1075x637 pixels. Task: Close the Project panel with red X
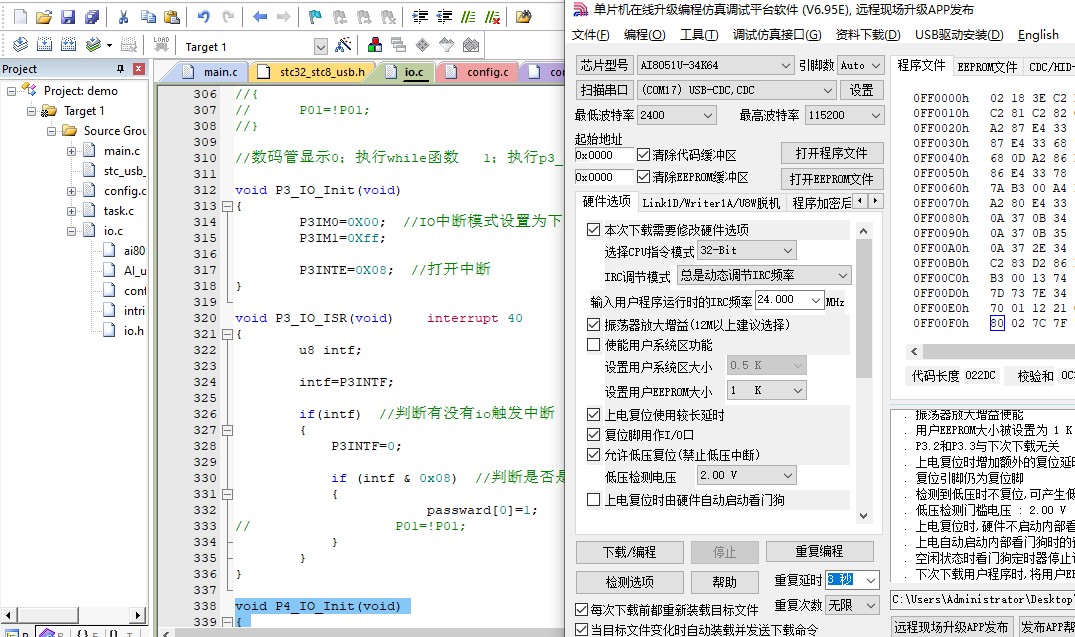(138, 69)
